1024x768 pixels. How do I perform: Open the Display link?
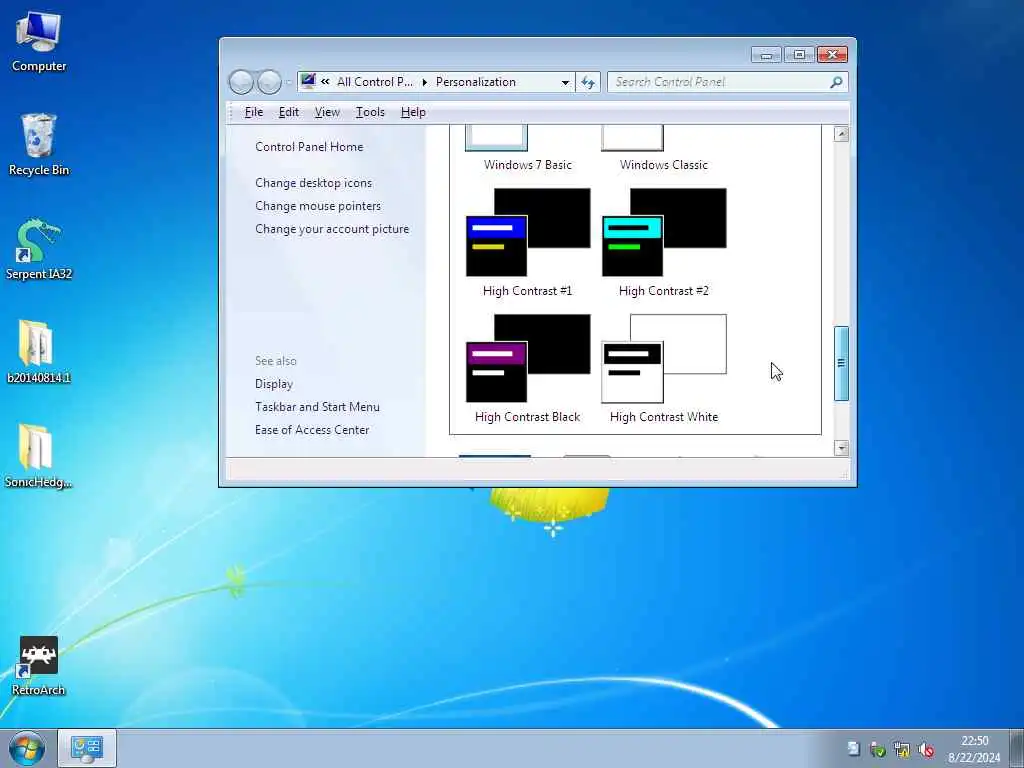(x=274, y=384)
